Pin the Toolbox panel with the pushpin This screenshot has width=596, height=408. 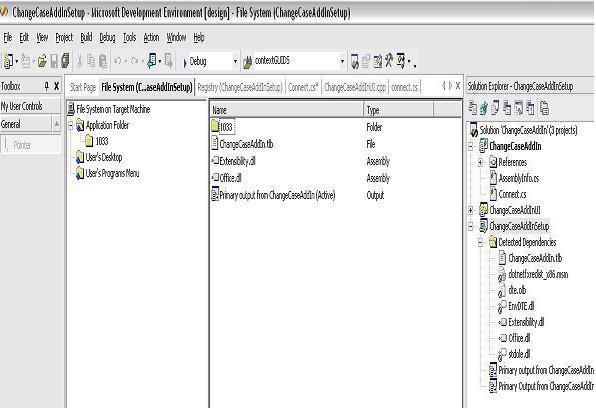[46, 86]
